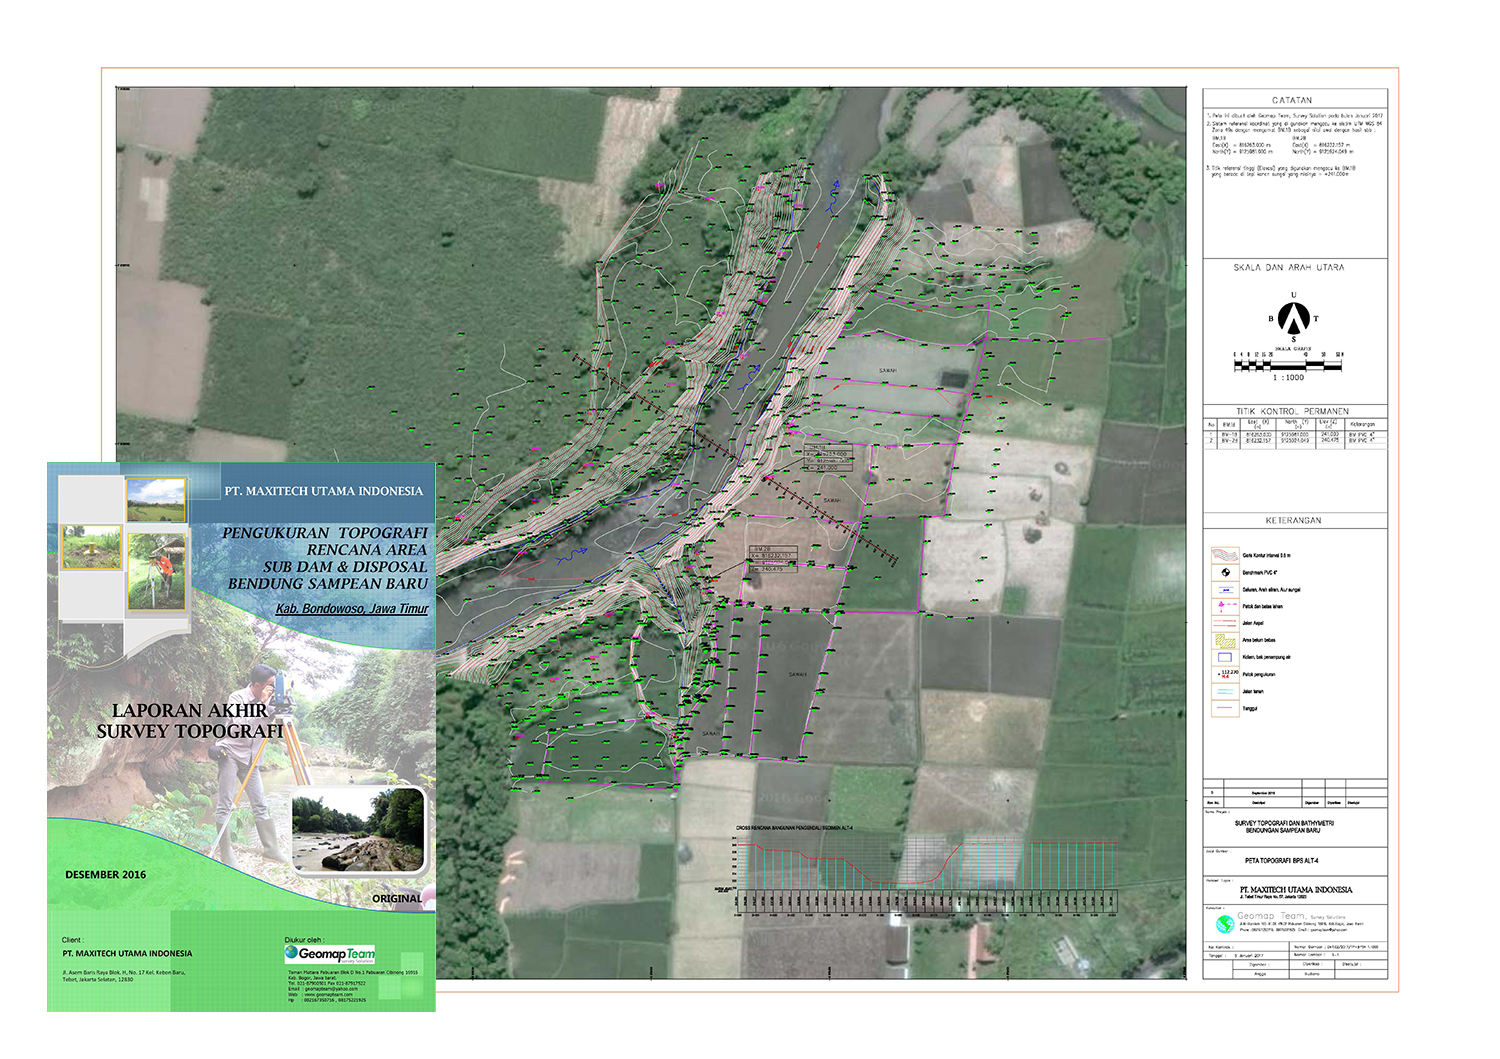This screenshot has width=1500, height=1059.
Task: Open the surveyor with tripod small cover photo
Action: tap(156, 571)
